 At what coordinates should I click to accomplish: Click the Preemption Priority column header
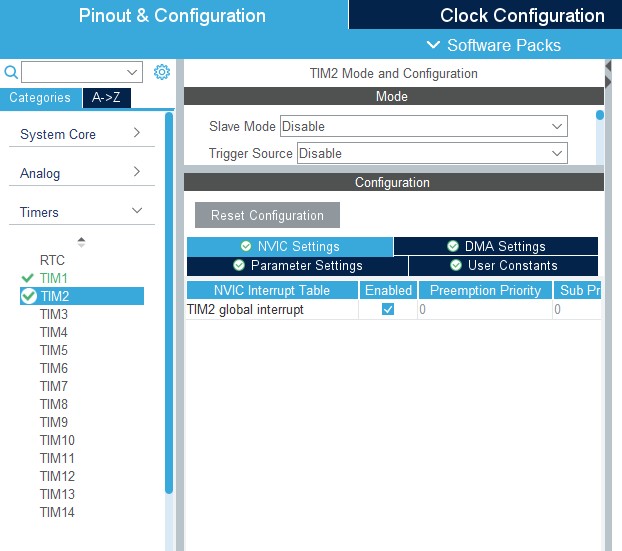pyautogui.click(x=485, y=290)
